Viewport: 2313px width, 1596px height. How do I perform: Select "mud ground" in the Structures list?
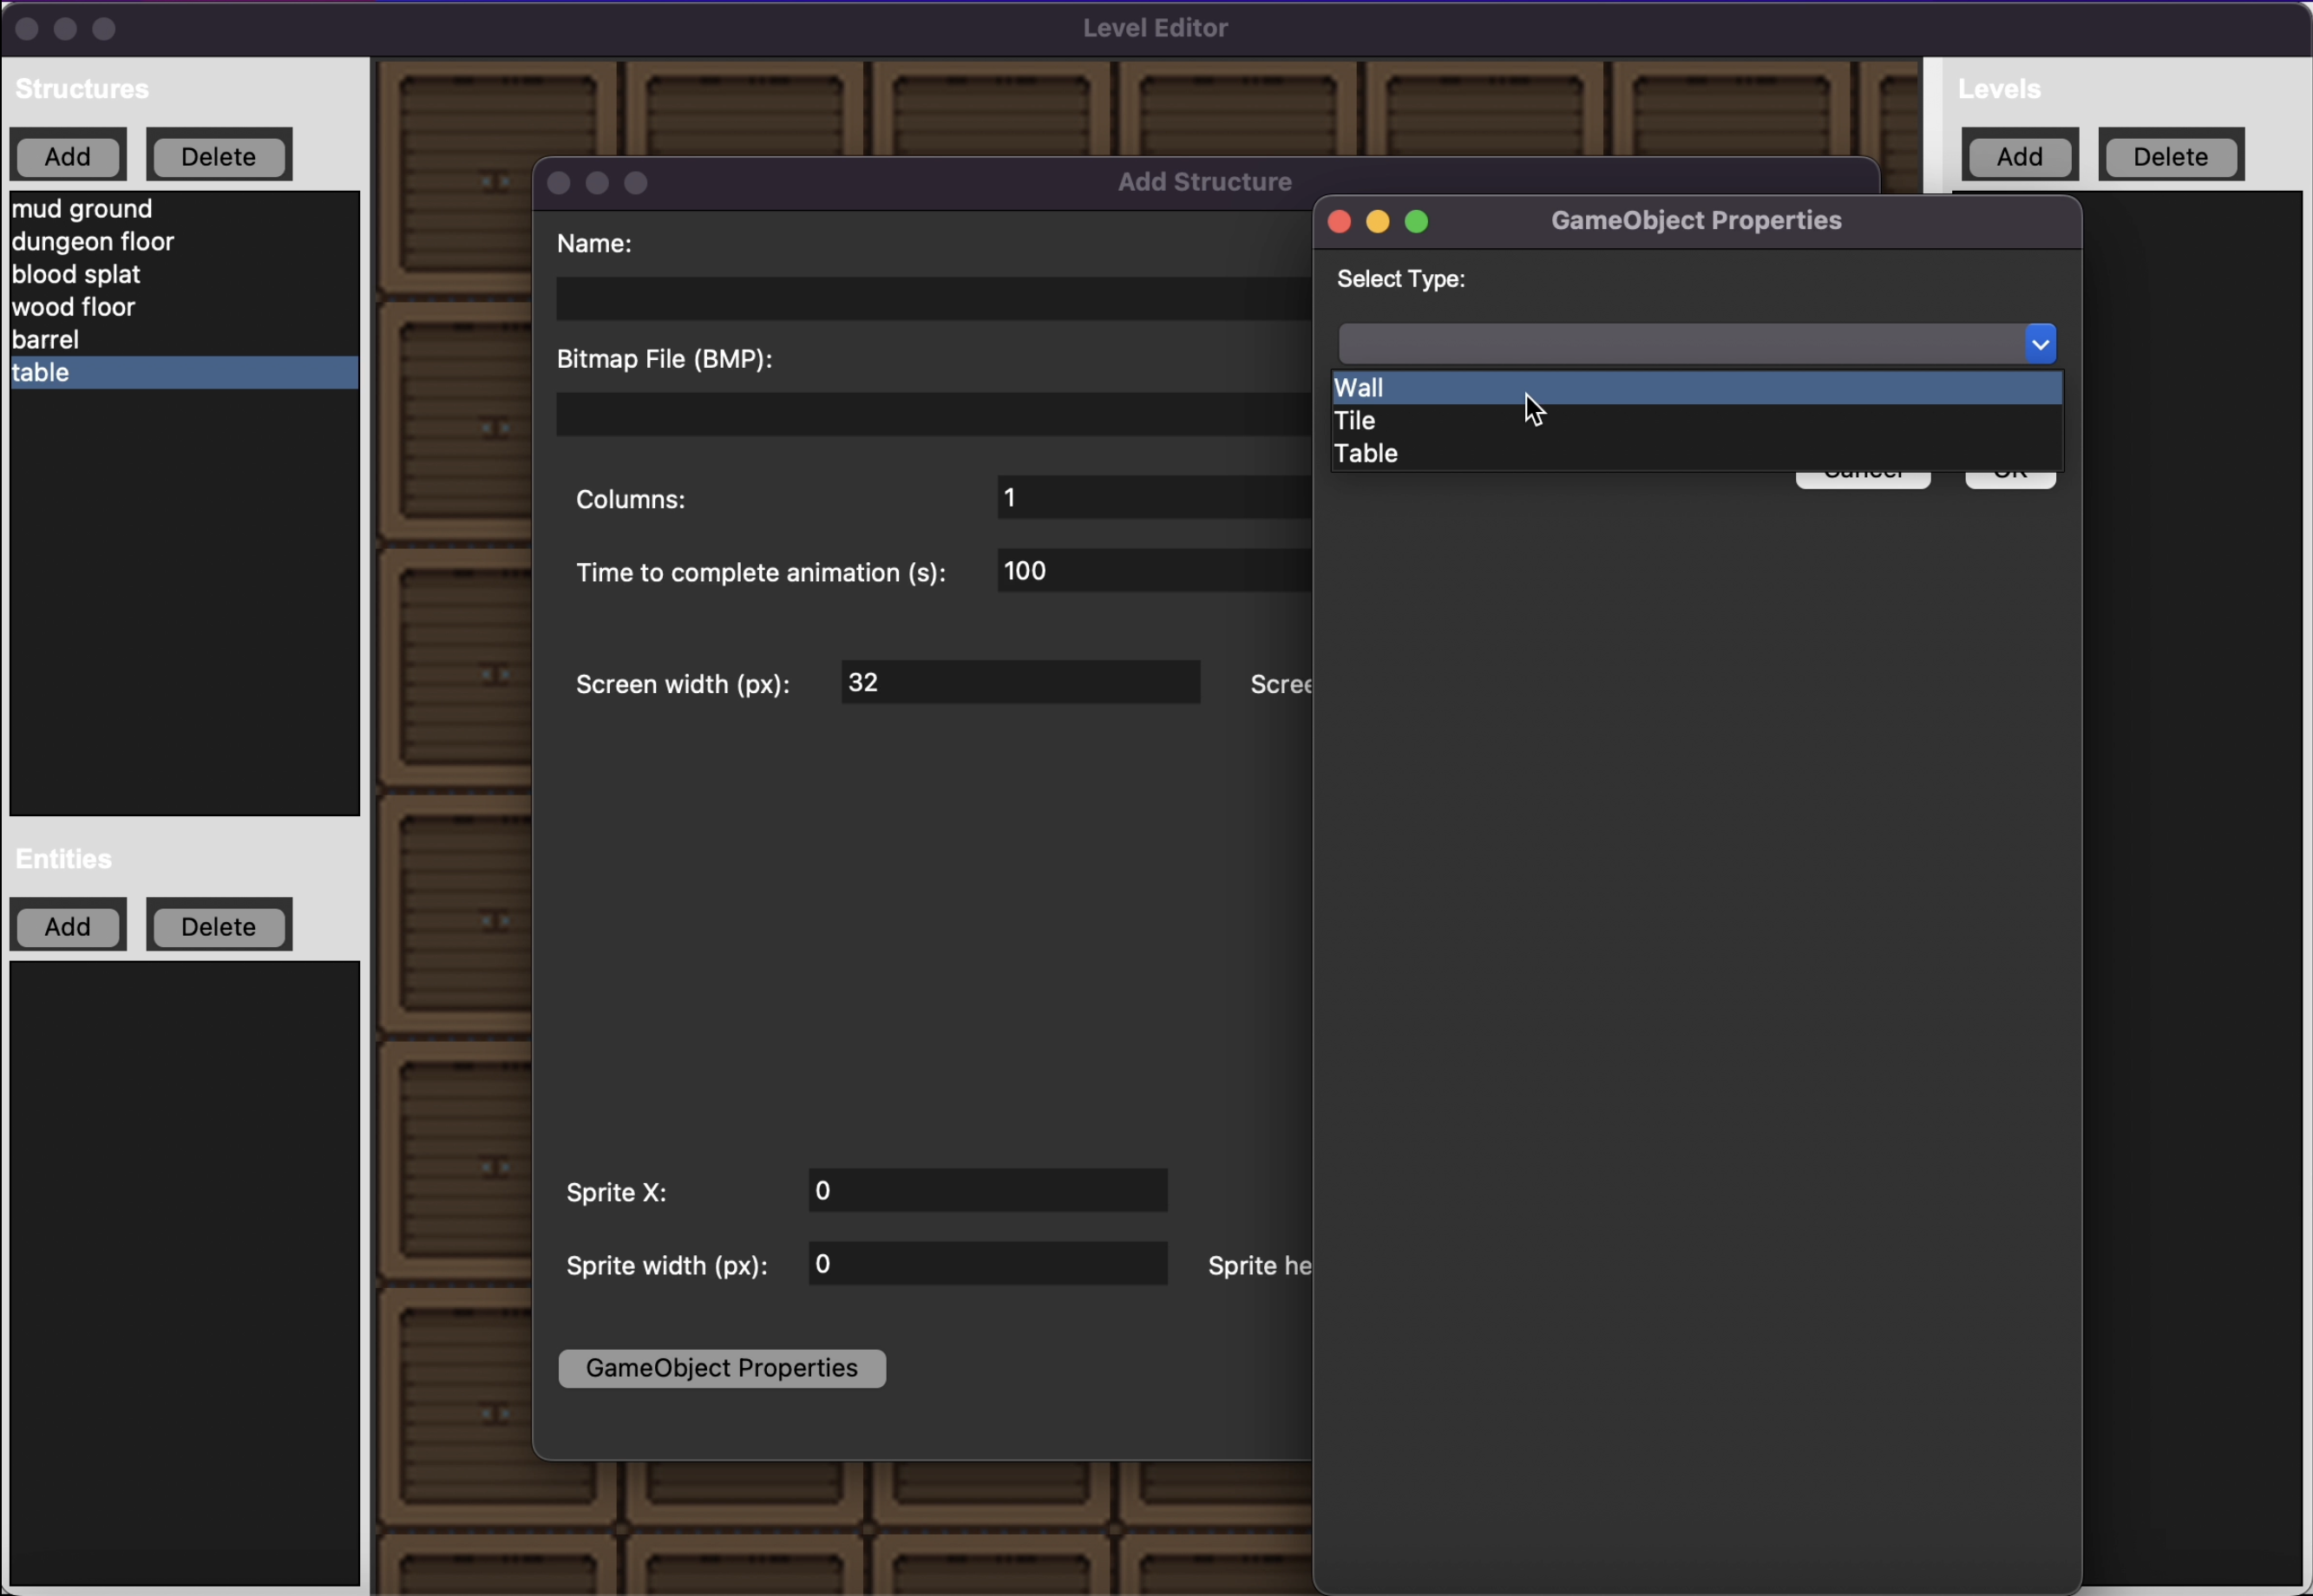pos(82,208)
